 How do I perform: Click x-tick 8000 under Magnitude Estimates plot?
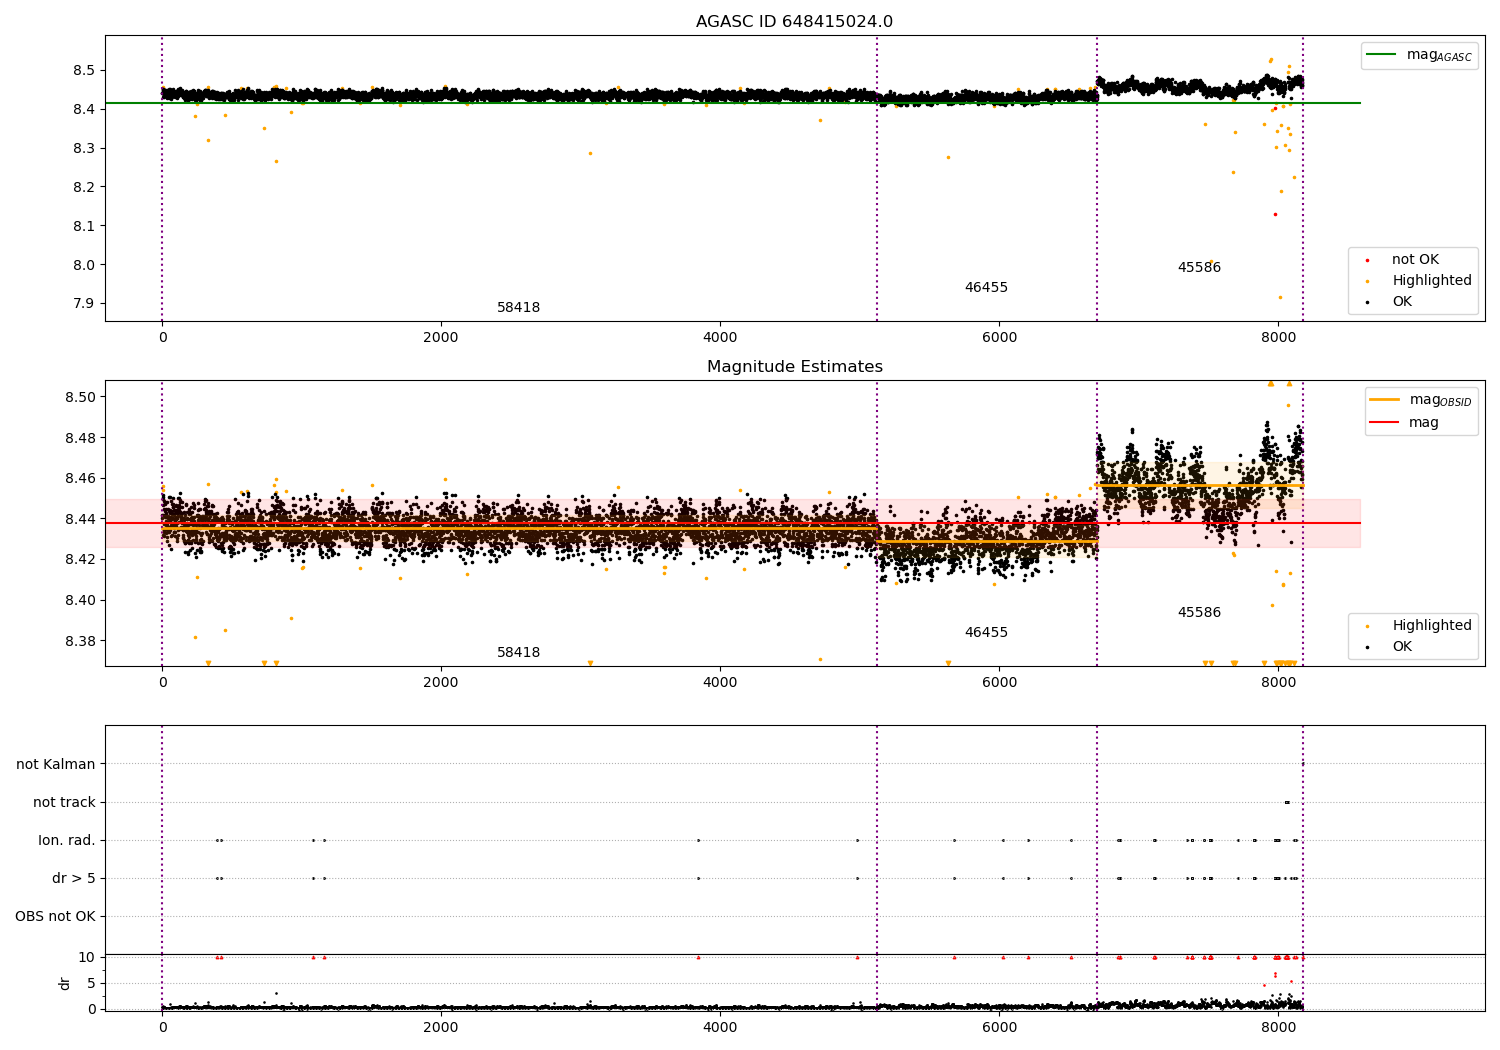[x=1278, y=683]
